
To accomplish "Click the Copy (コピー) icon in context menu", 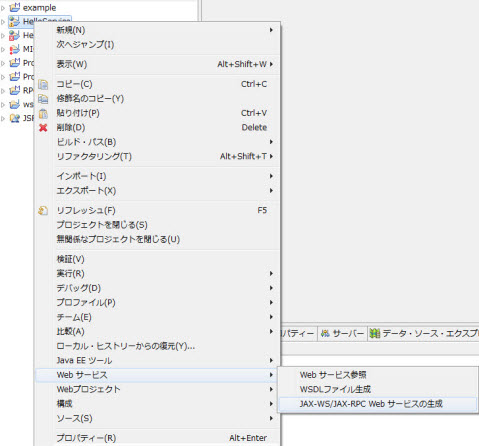I will (x=43, y=84).
